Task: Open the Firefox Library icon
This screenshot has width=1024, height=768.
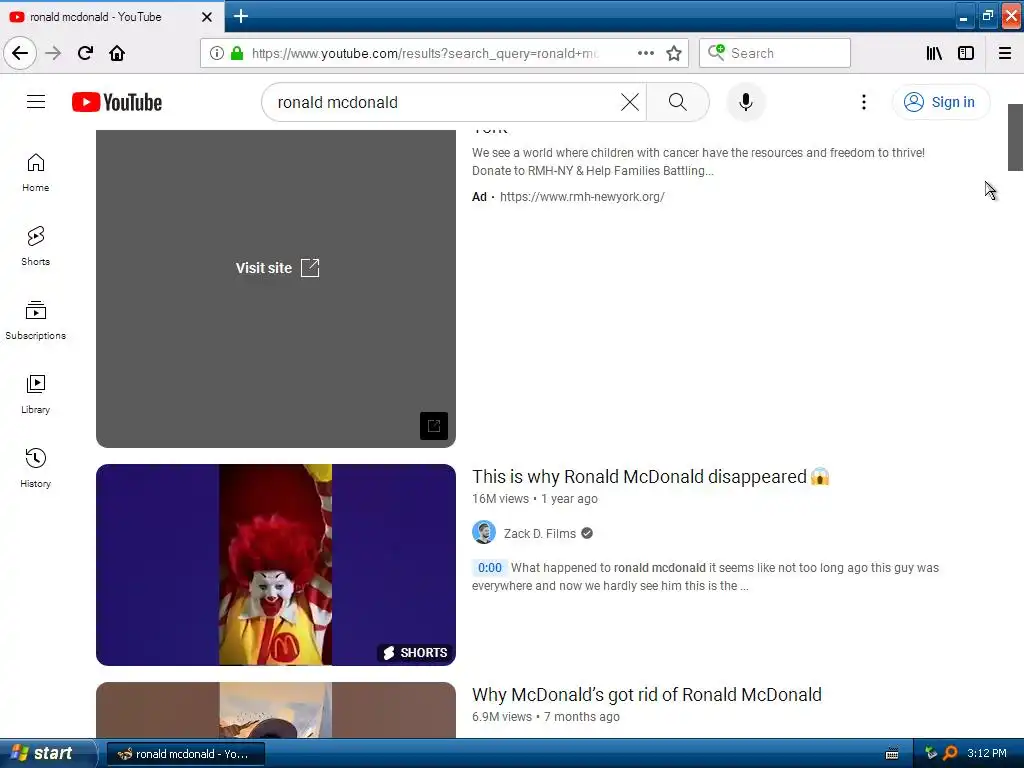Action: pyautogui.click(x=934, y=53)
